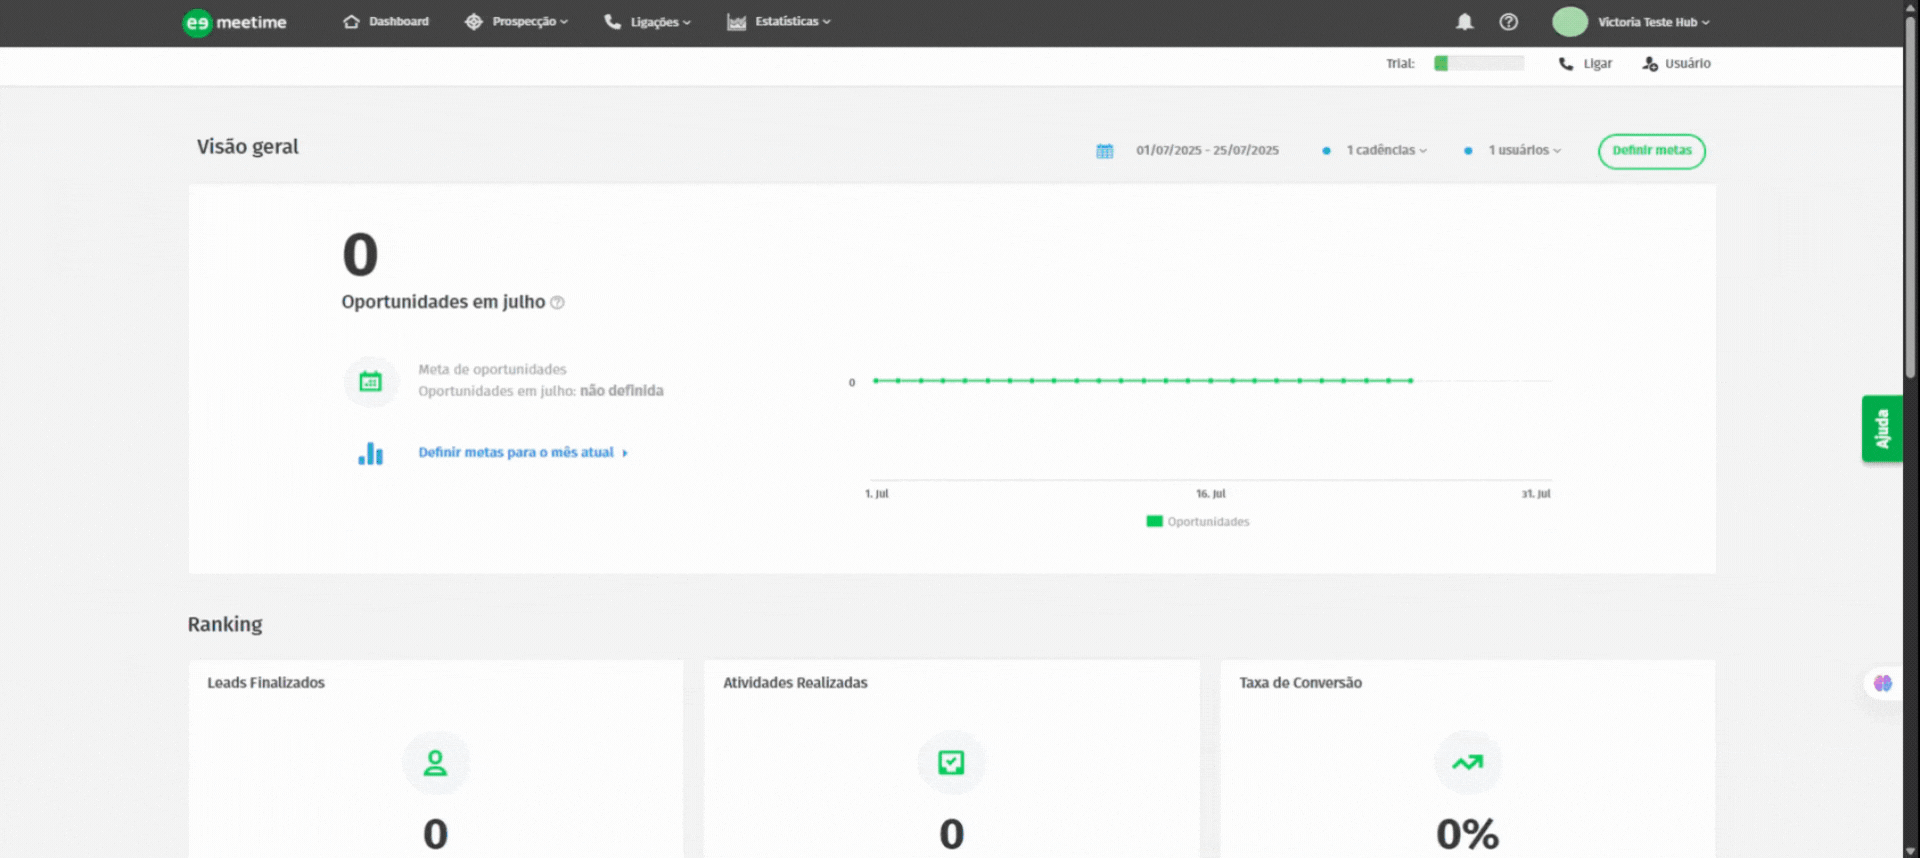Click info icon beside Oportunidades em julho
Image resolution: width=1920 pixels, height=858 pixels.
click(x=558, y=303)
